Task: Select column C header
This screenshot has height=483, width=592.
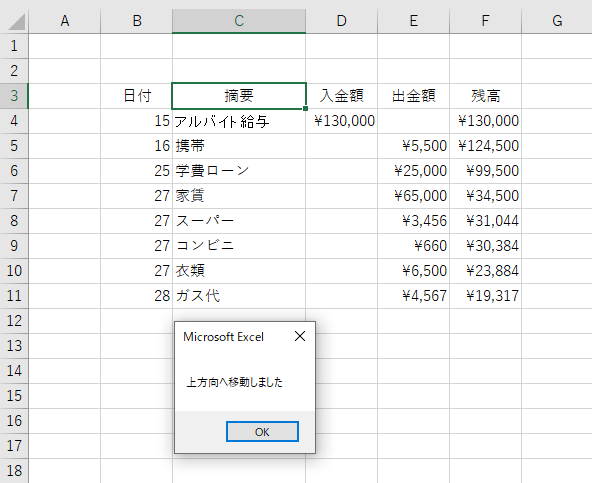Action: [239, 21]
